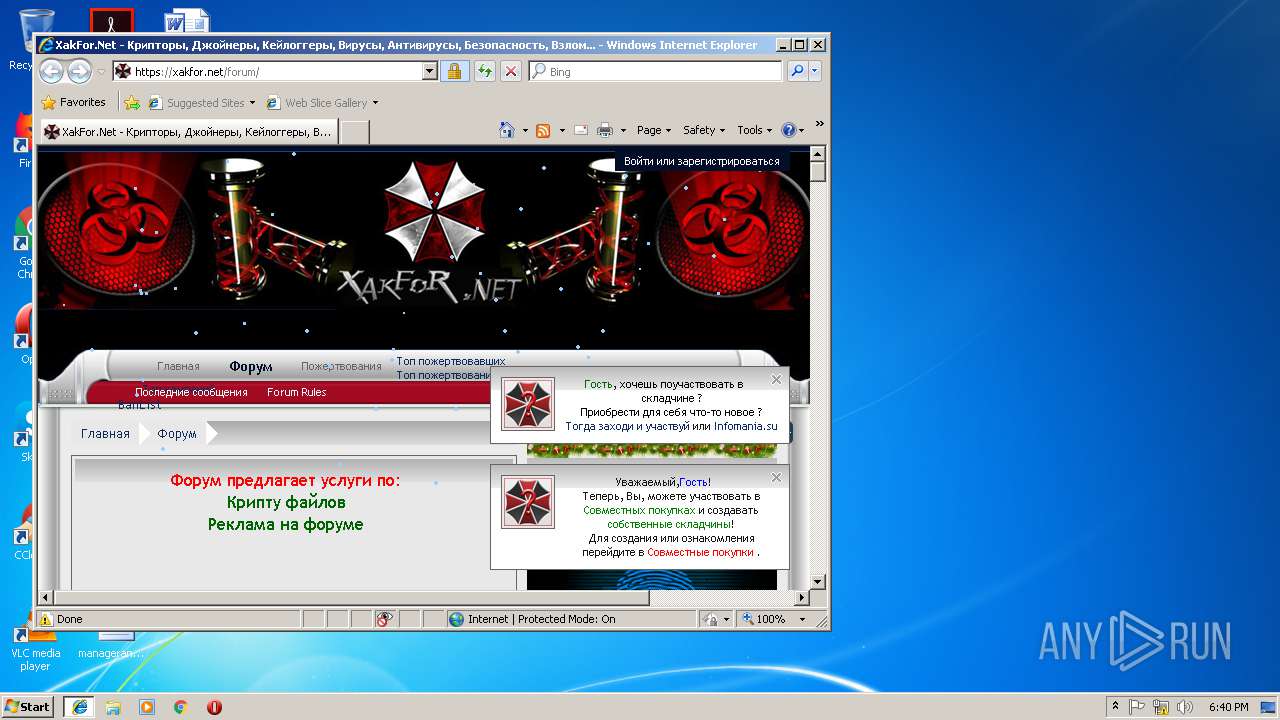The width and height of the screenshot is (1280, 720).
Task: Close the Уважаемый Гость popup notification
Action: tap(776, 478)
